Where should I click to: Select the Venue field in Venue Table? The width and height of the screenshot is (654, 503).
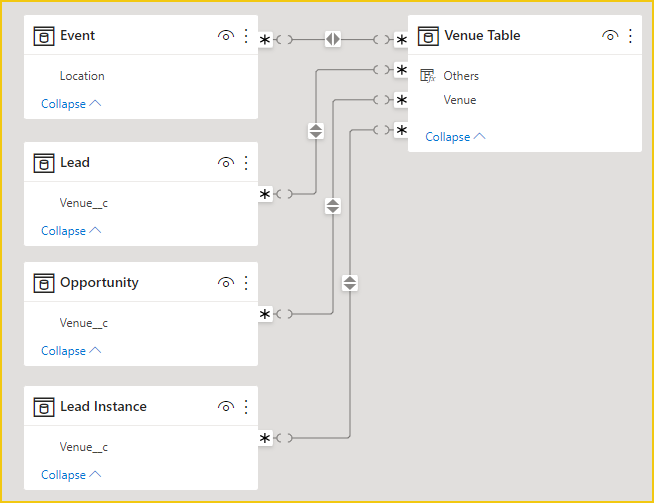click(460, 100)
